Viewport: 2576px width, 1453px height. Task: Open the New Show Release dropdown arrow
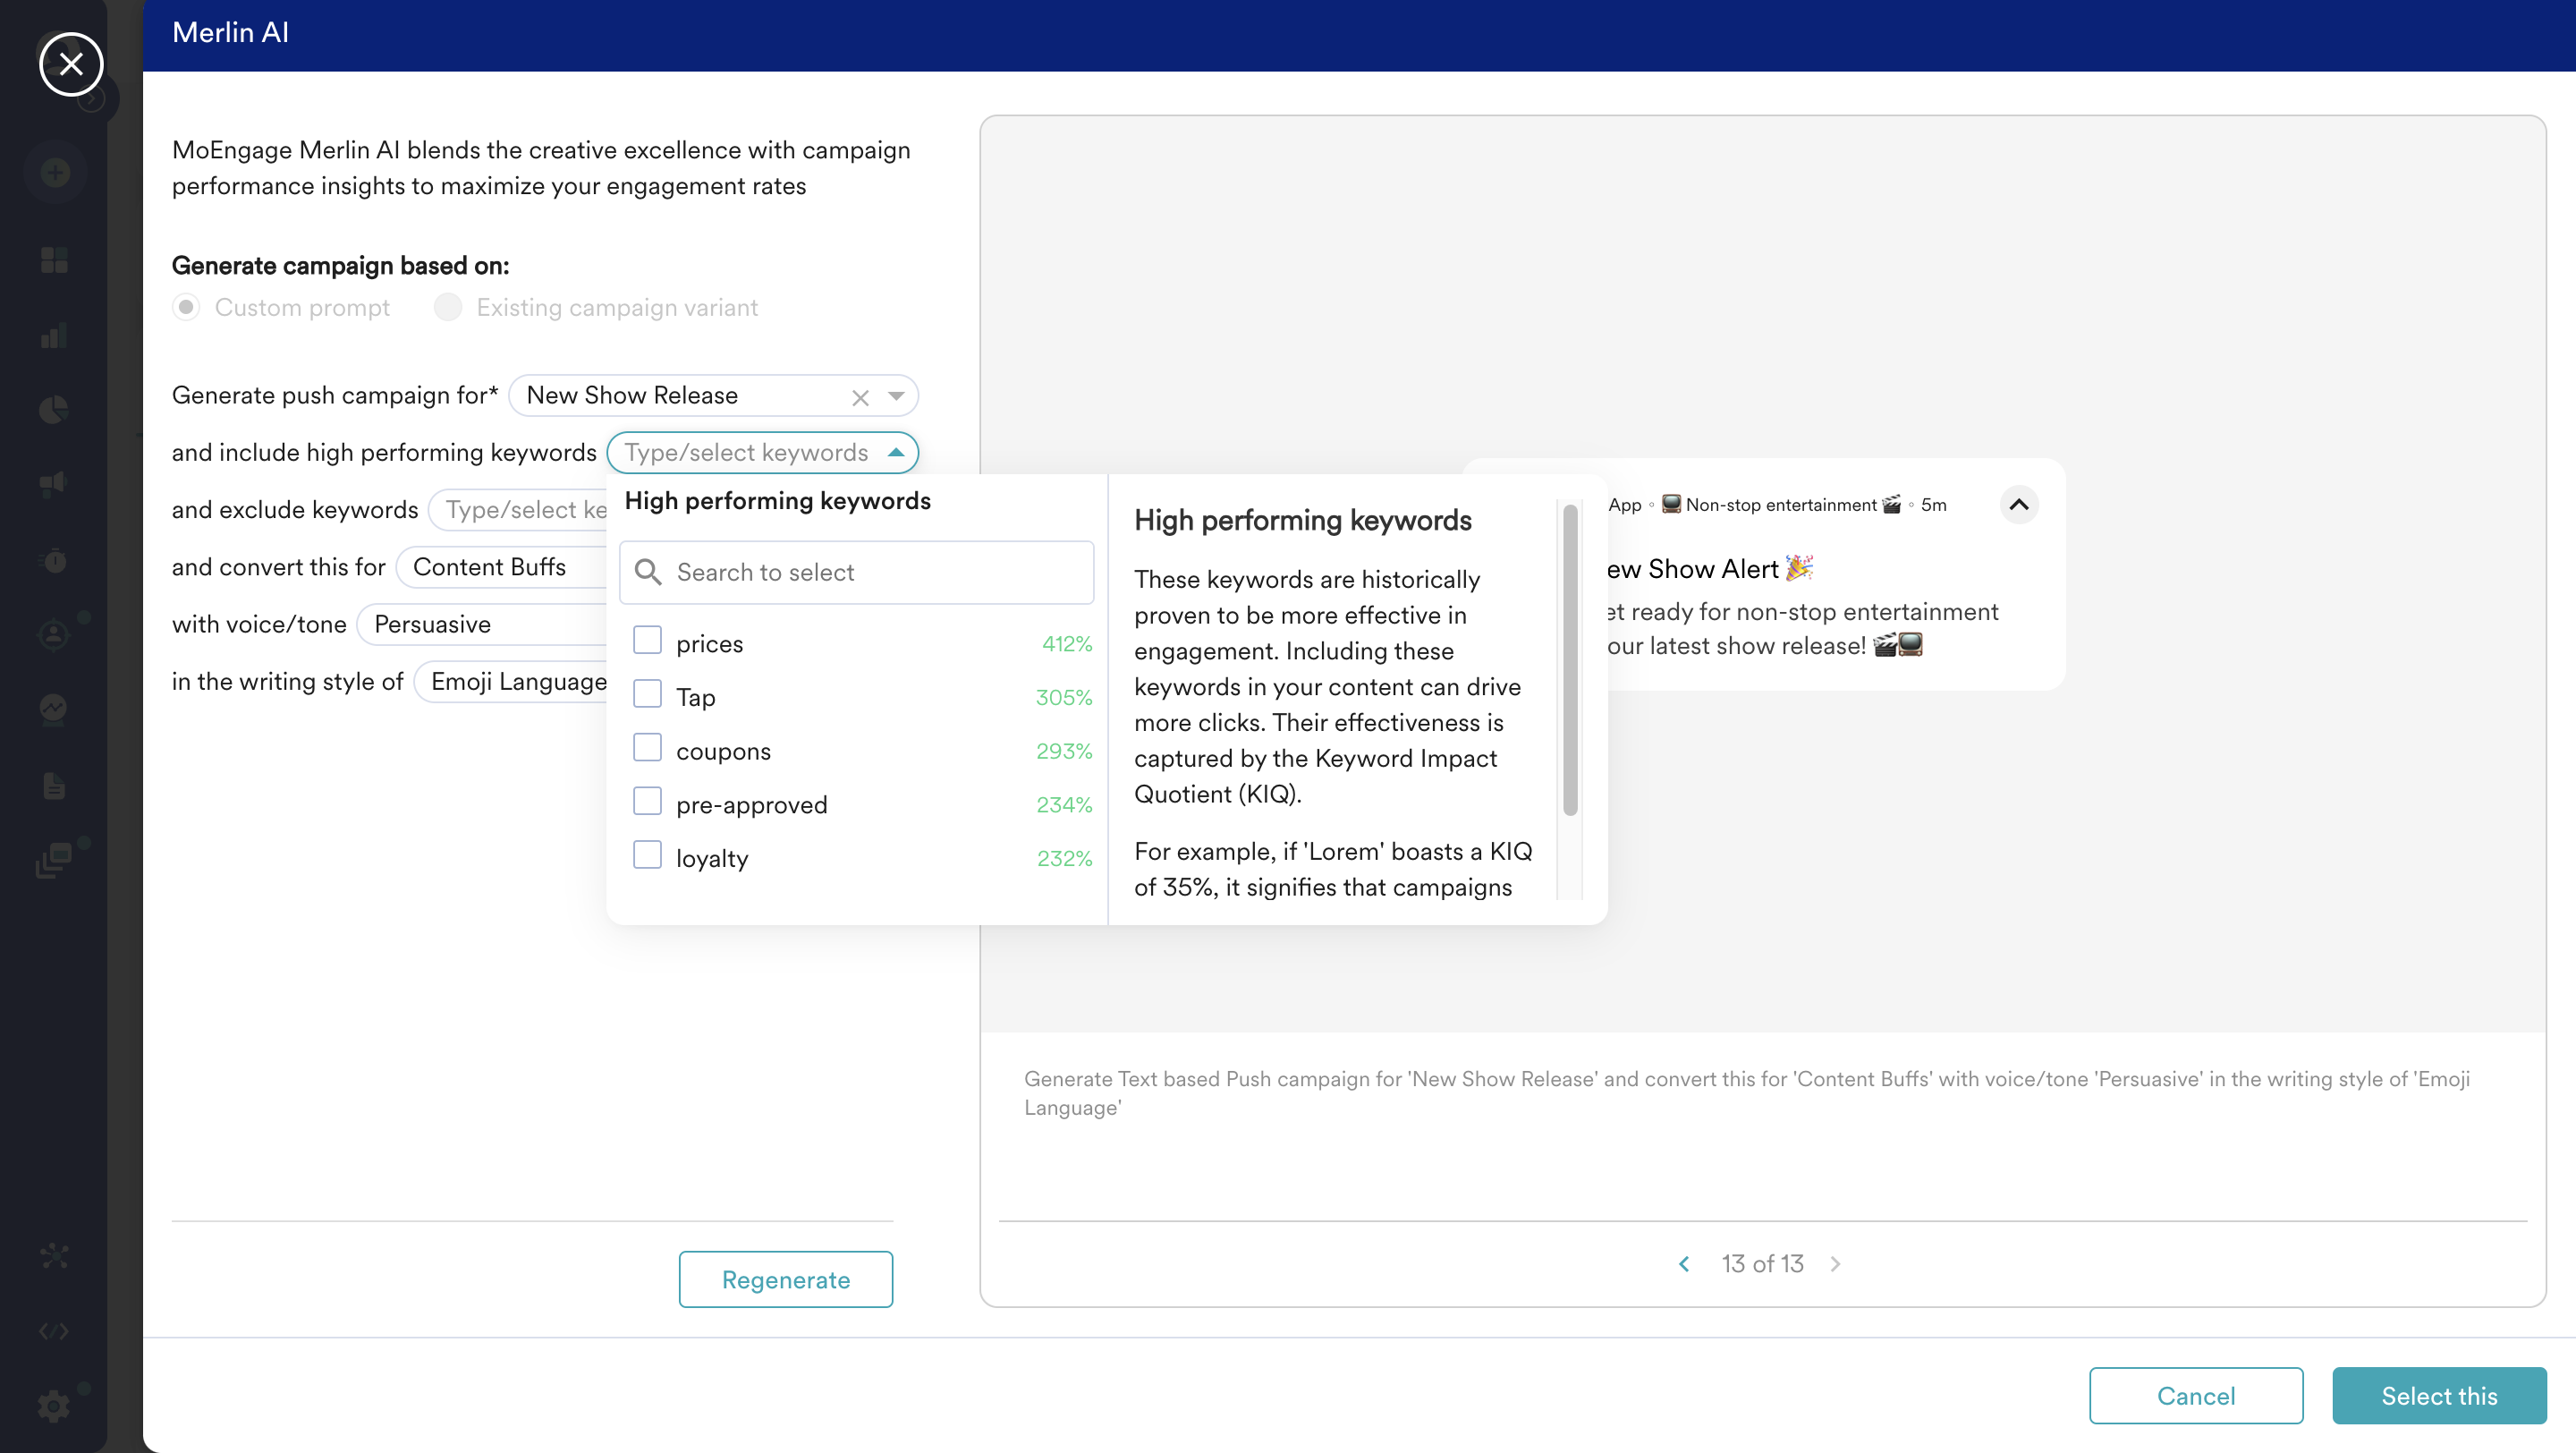pyautogui.click(x=896, y=396)
